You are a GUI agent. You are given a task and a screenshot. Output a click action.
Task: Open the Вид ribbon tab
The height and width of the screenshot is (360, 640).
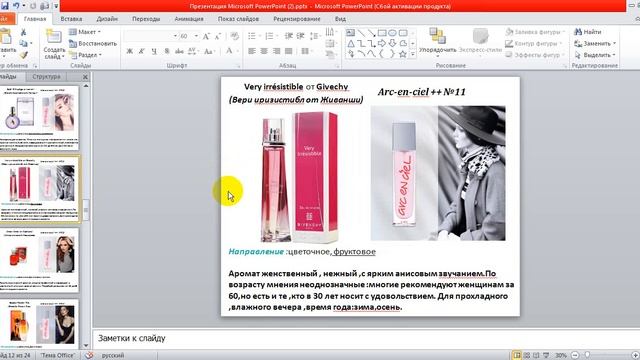point(340,19)
